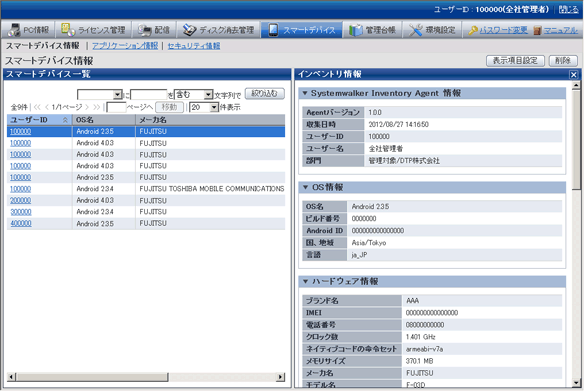
Task: Click the device list horizontal scrollbar thumb
Action: [92, 377]
